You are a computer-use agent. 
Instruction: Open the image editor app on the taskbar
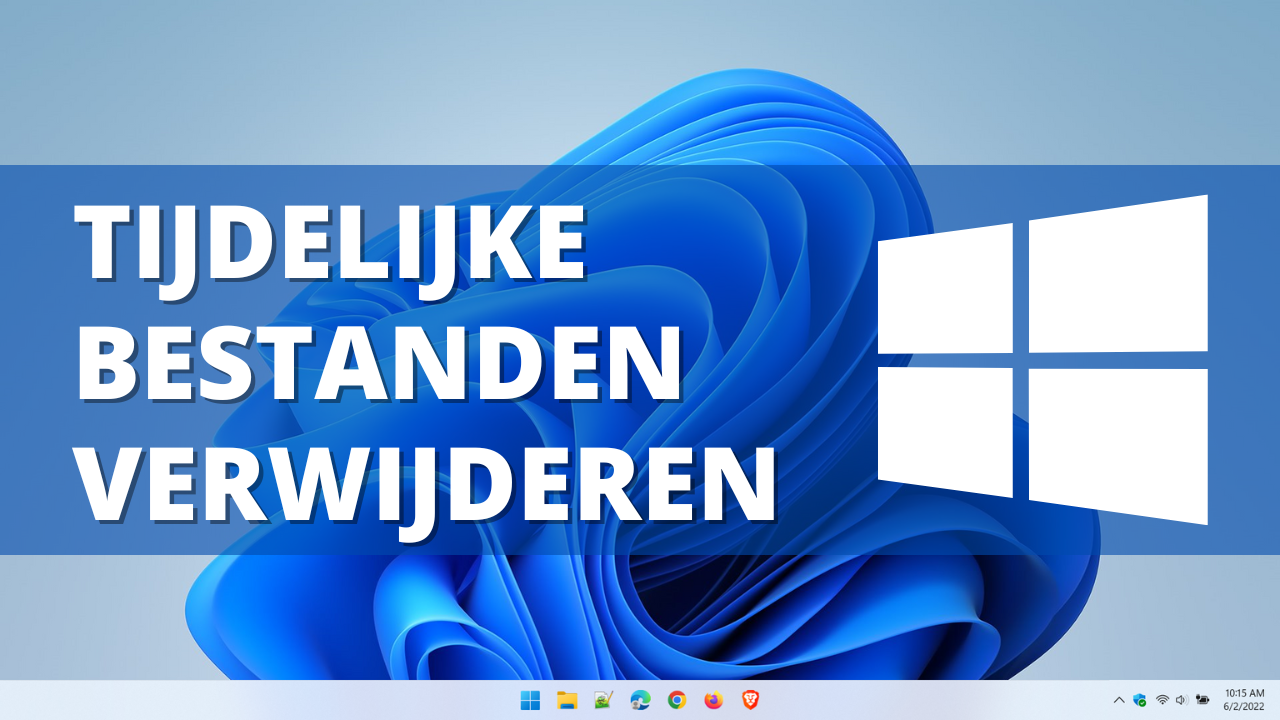pyautogui.click(x=602, y=702)
